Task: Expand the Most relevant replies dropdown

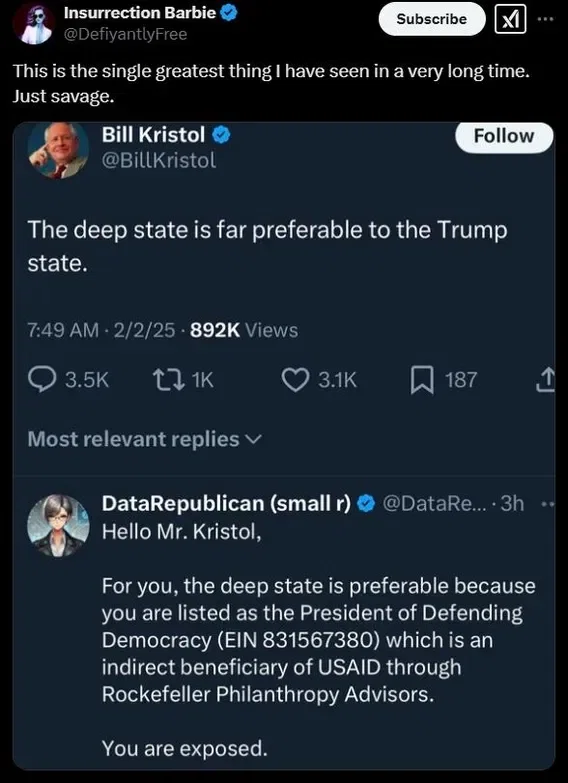Action: click(145, 439)
